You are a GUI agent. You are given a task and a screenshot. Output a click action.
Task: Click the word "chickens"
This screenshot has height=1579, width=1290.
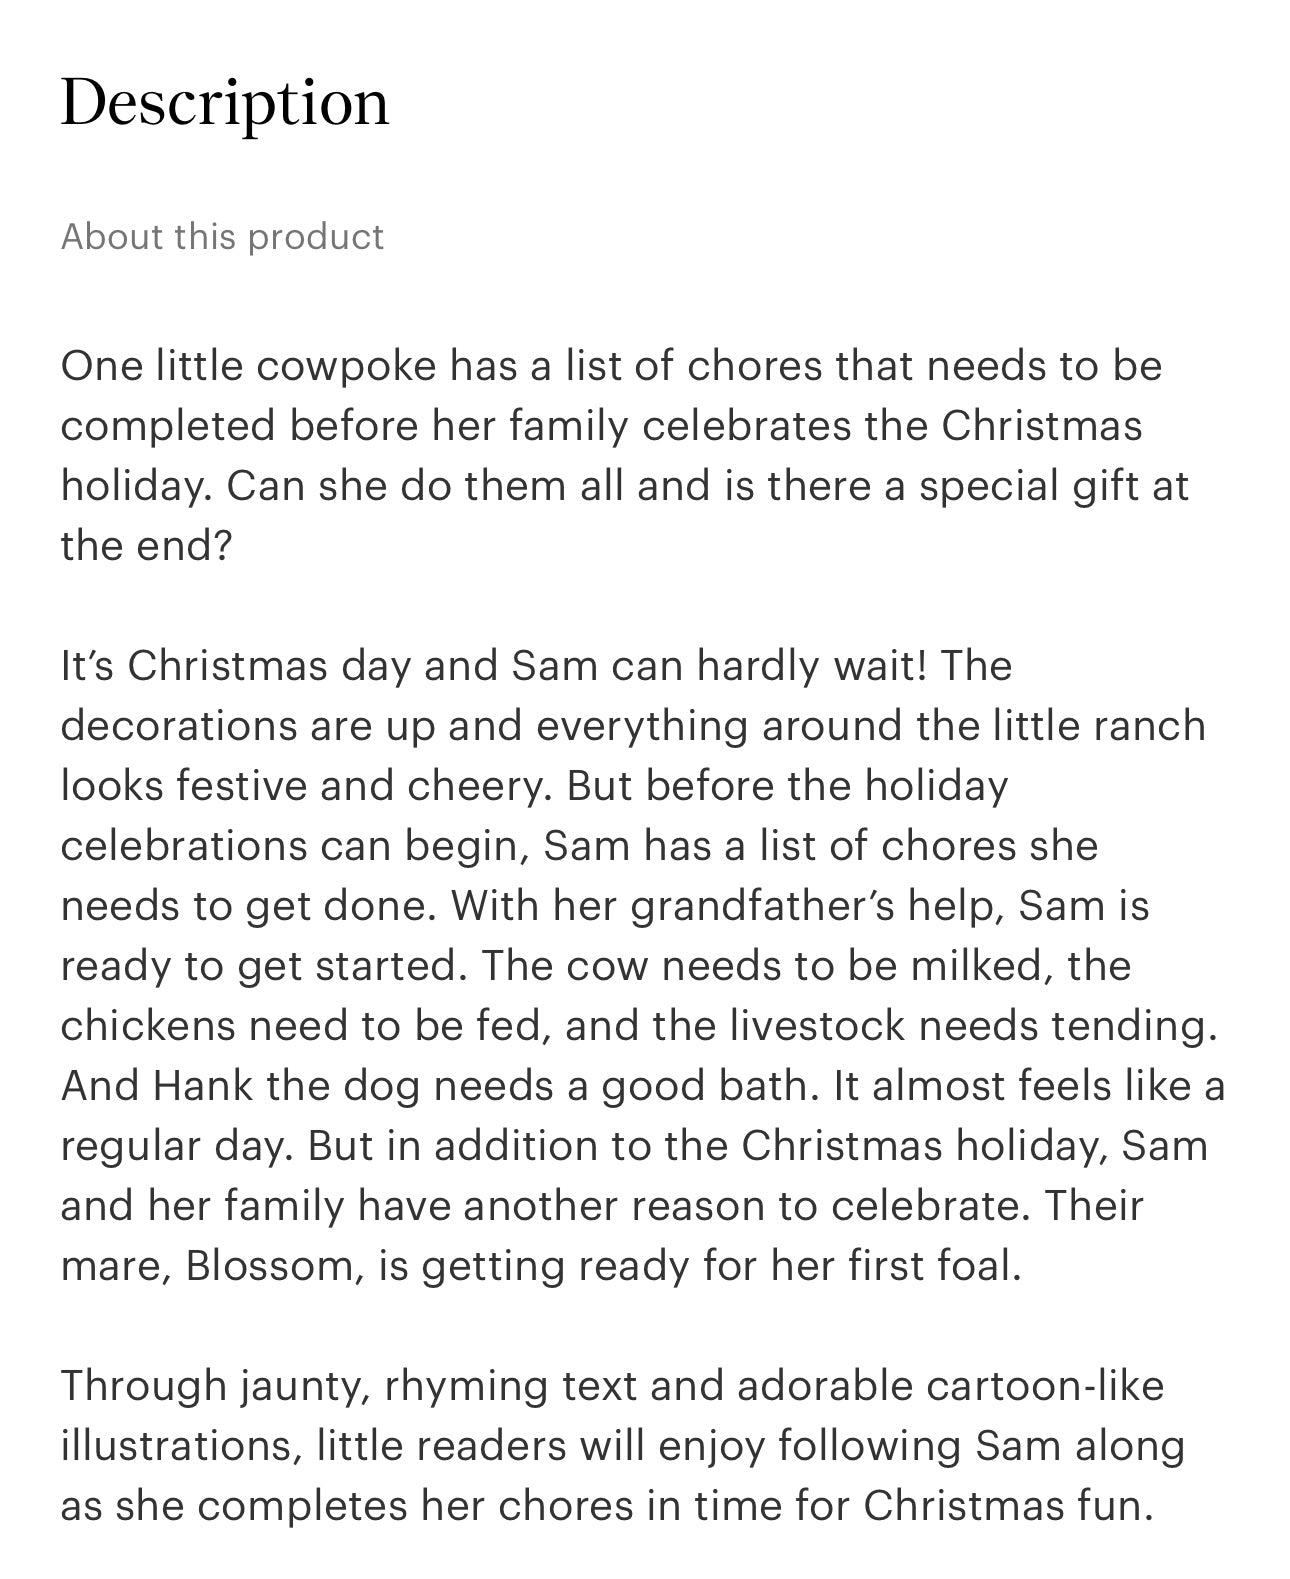click(x=148, y=1026)
